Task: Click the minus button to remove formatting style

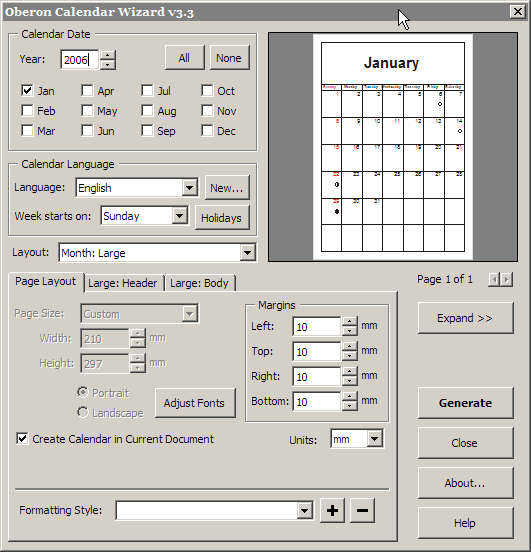Action: click(362, 510)
